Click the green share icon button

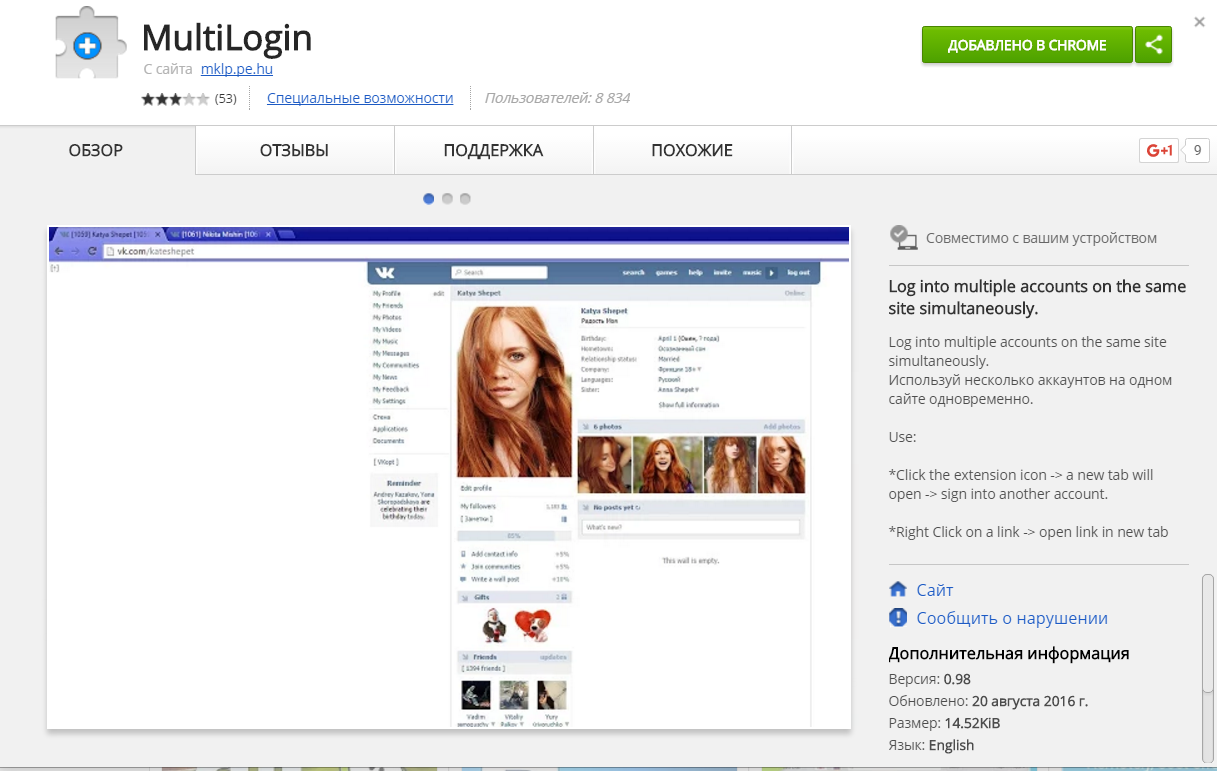[1153, 45]
